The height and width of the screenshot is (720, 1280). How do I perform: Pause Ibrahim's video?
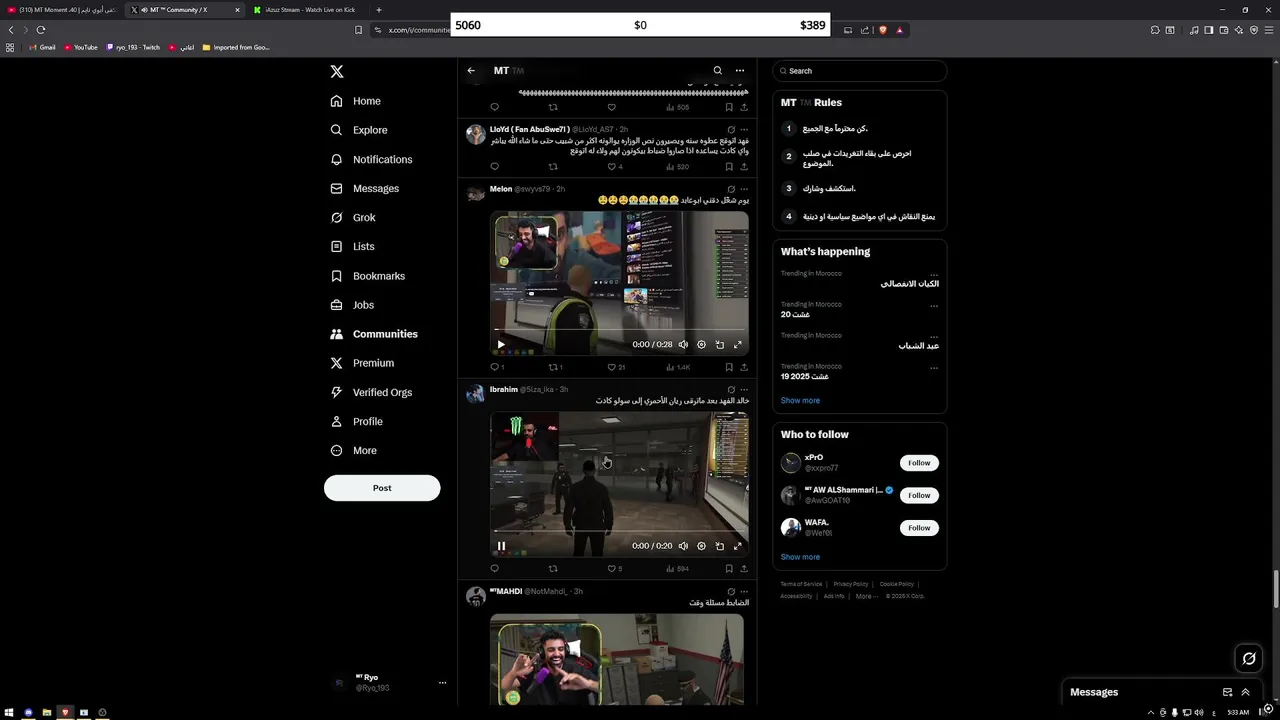(x=501, y=546)
